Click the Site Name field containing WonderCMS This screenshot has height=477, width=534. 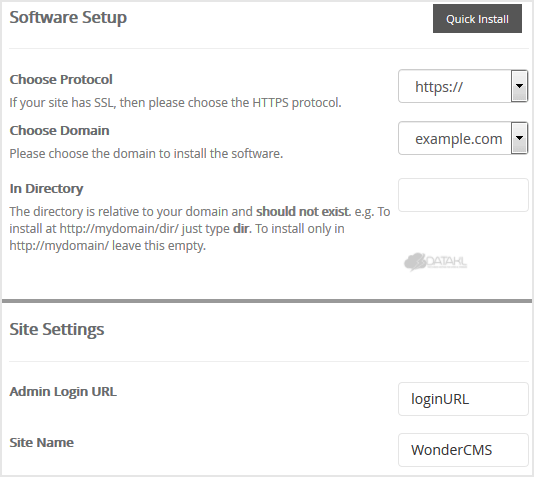point(463,450)
